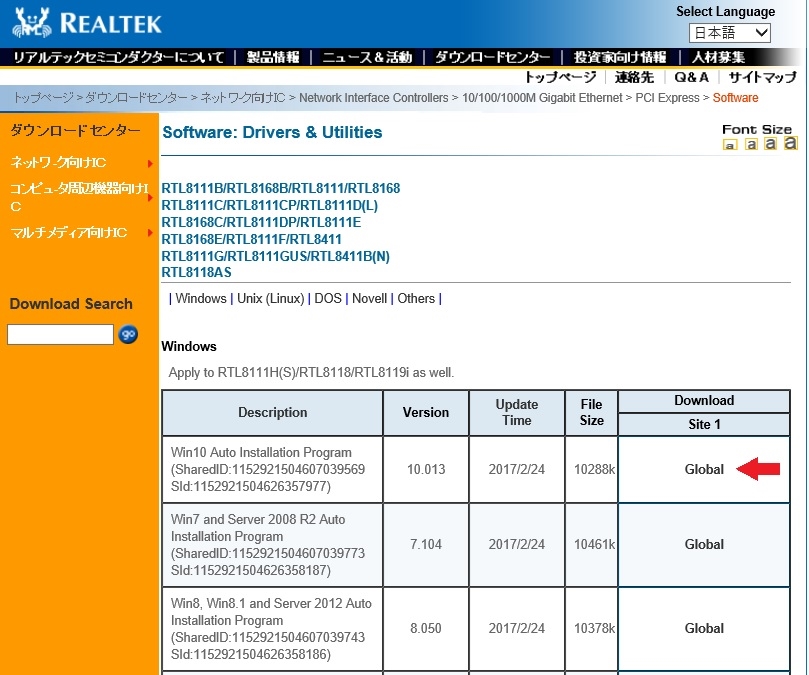
Task: Open 連絡先 link
Action: [634, 77]
